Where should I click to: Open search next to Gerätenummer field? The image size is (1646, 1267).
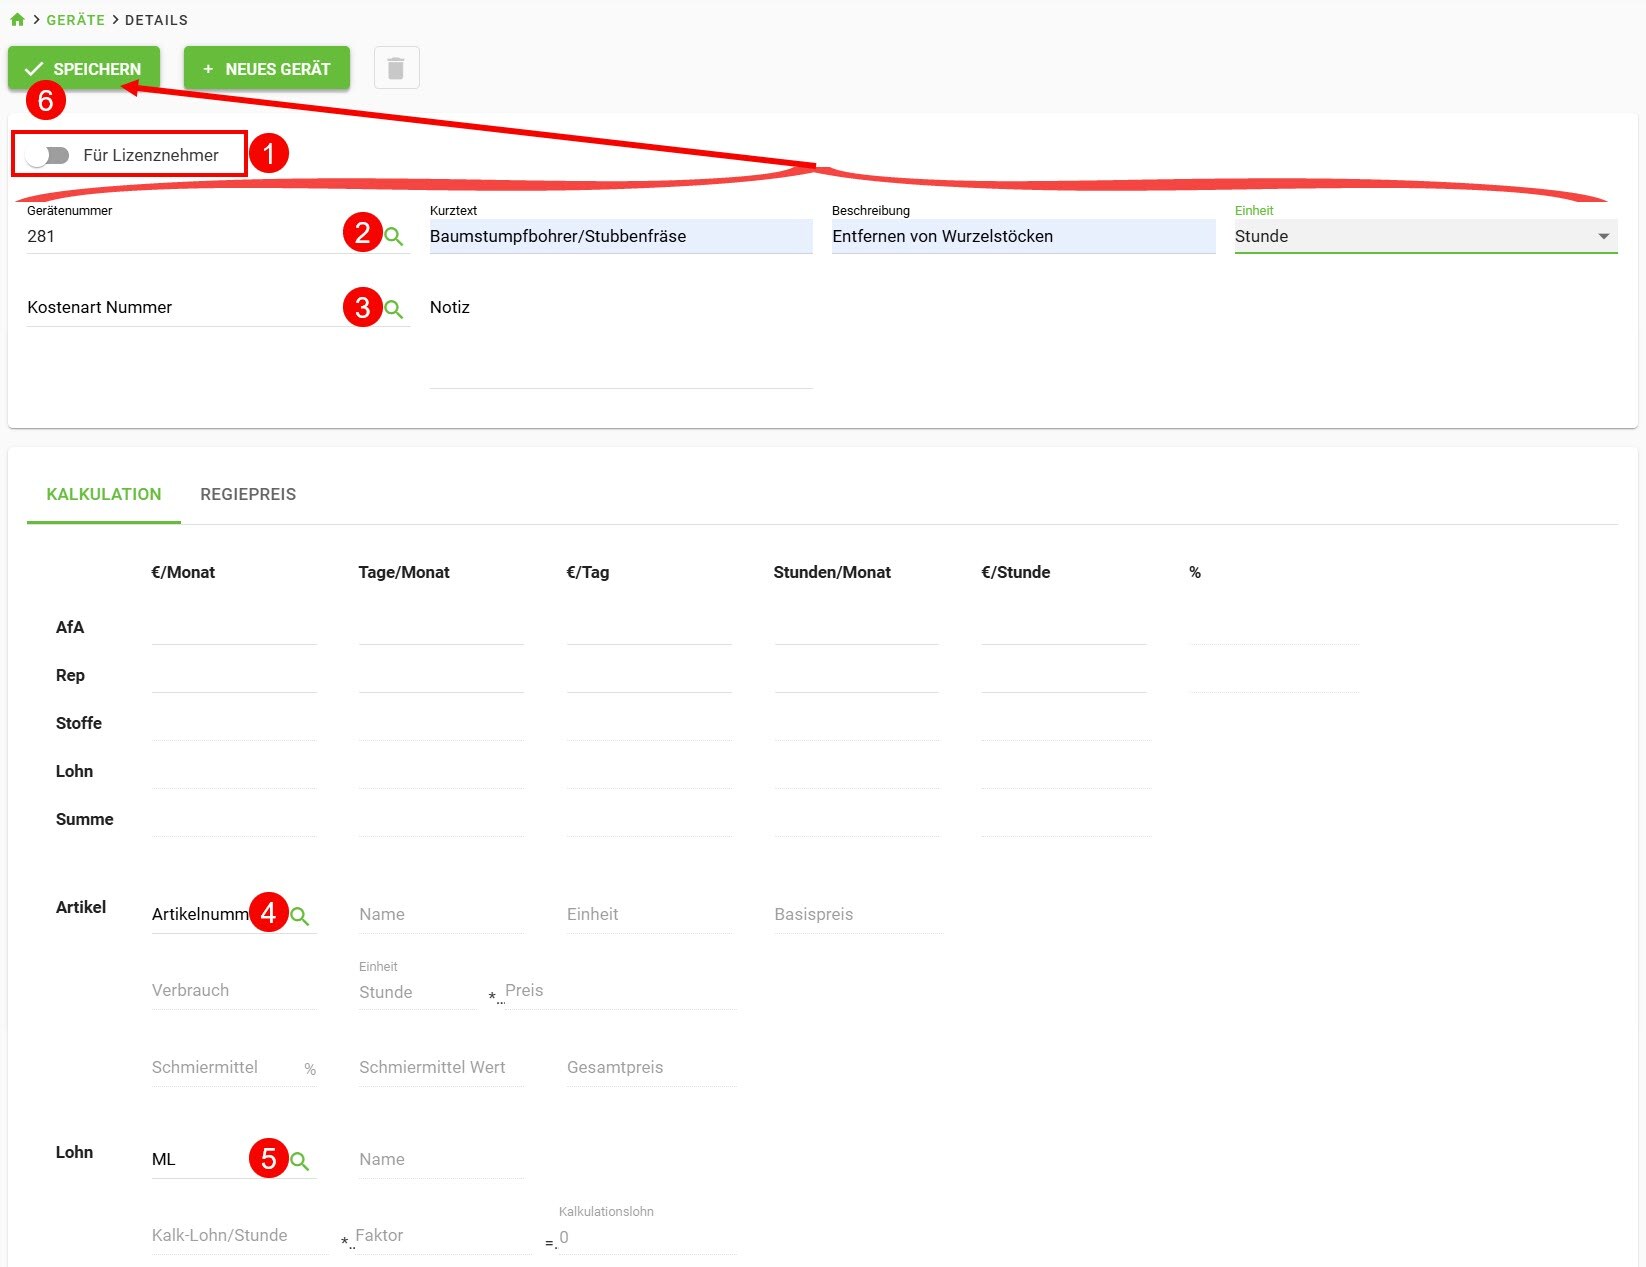(x=394, y=237)
